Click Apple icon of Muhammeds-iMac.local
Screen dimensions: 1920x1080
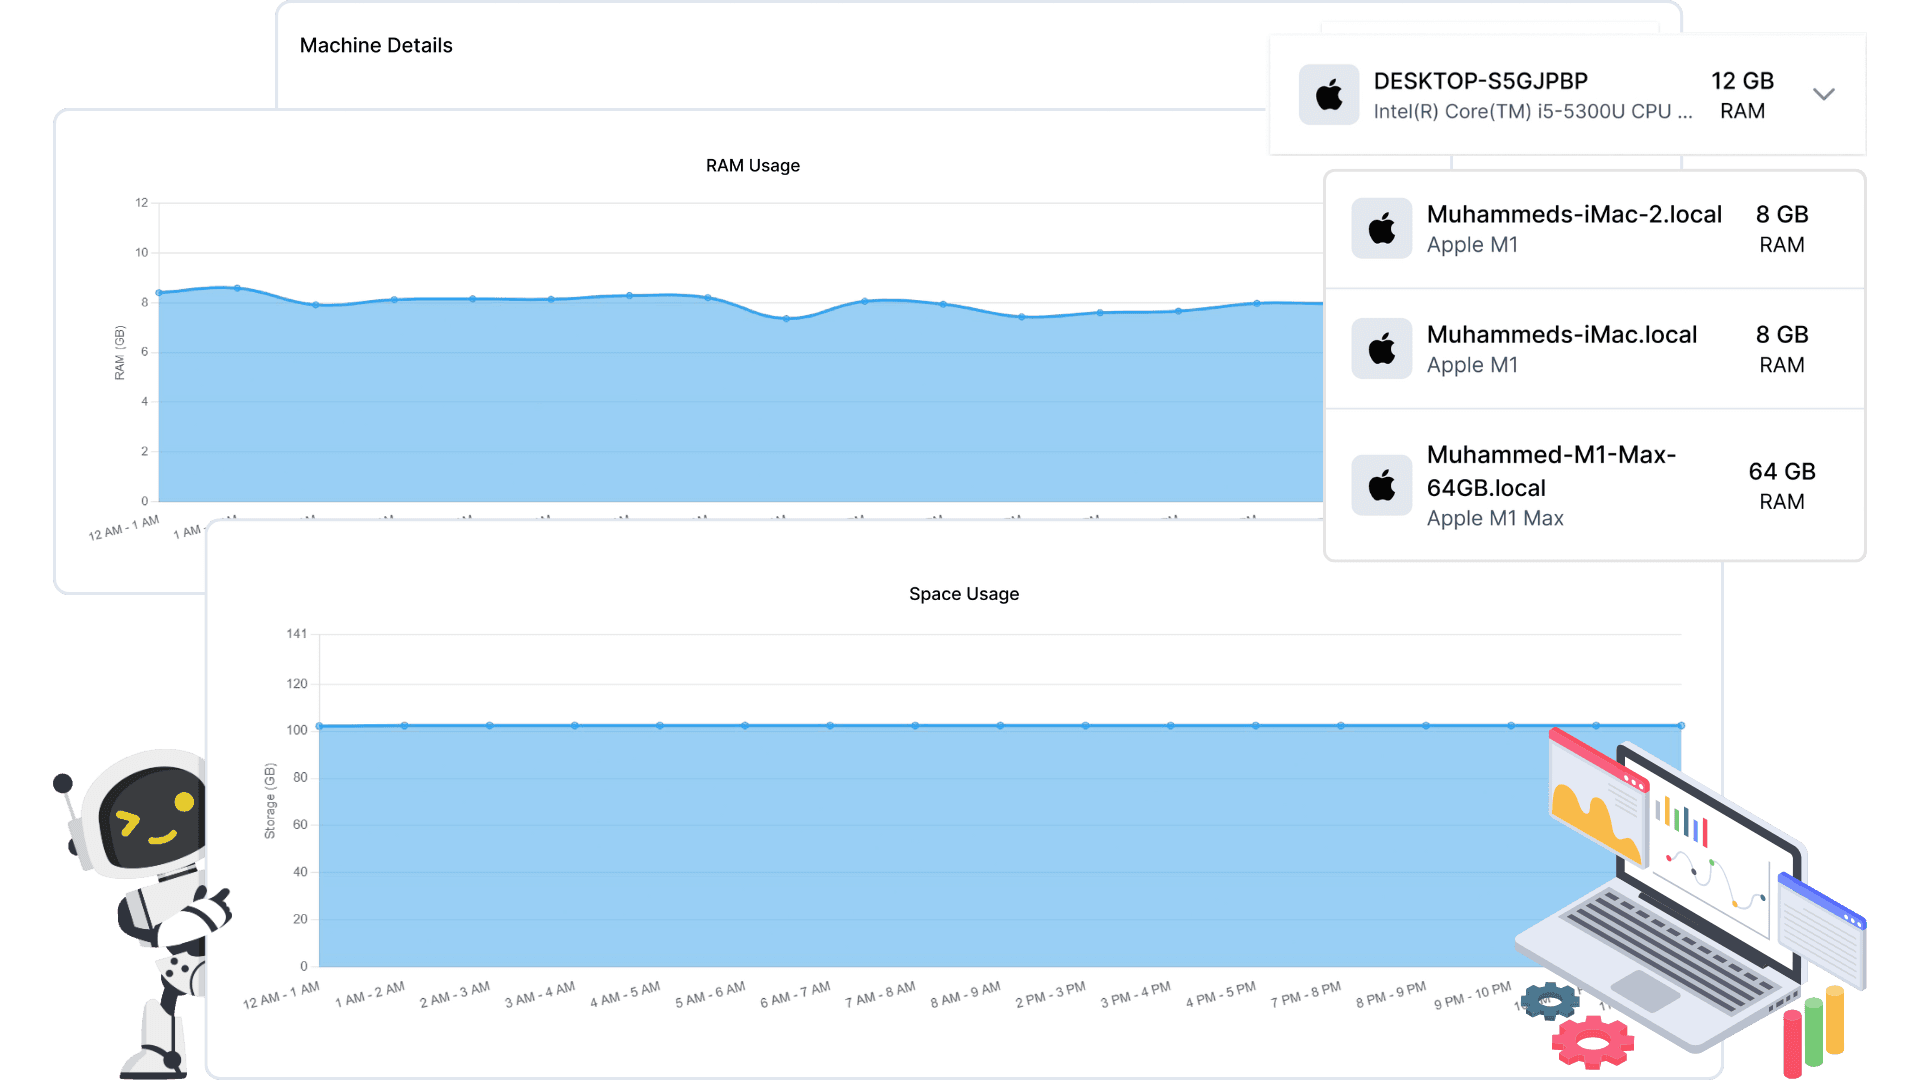(x=1382, y=348)
